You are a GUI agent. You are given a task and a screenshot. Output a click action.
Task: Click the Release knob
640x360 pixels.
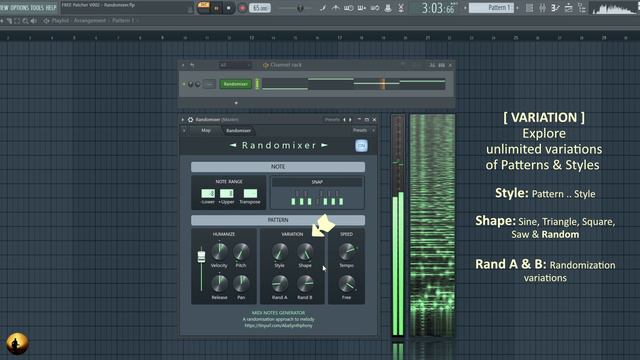click(219, 283)
